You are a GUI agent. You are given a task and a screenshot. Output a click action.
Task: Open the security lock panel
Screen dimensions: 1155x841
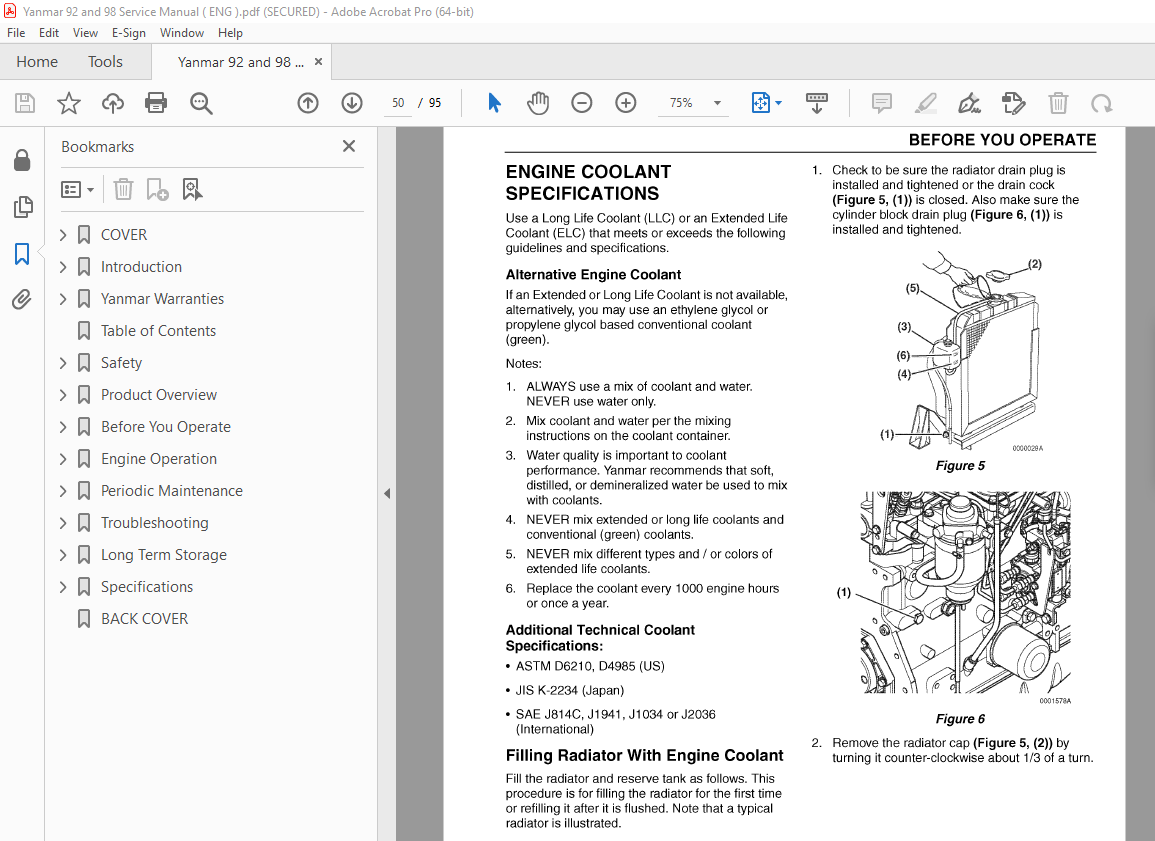click(22, 160)
